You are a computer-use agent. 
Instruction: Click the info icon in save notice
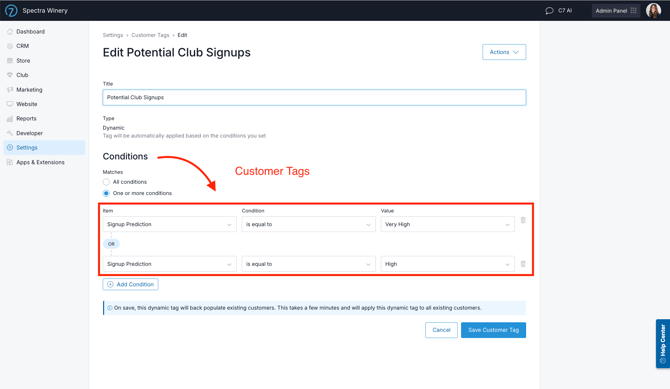(x=110, y=308)
